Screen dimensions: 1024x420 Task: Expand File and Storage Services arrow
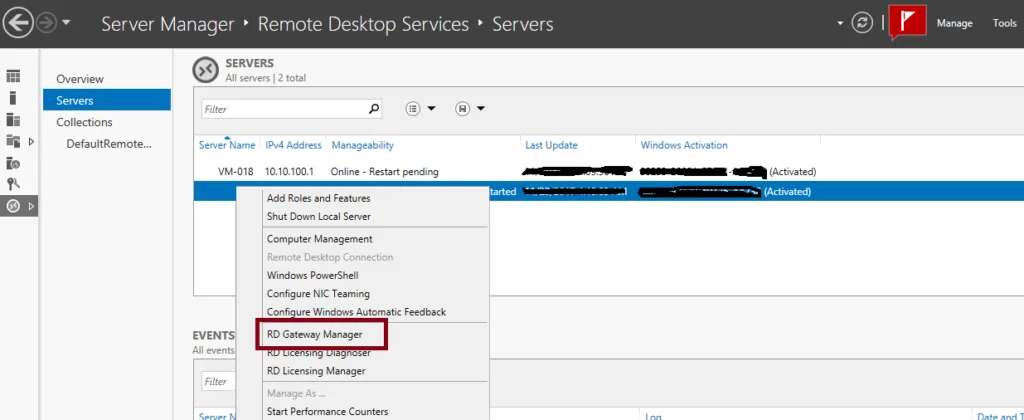(x=31, y=141)
